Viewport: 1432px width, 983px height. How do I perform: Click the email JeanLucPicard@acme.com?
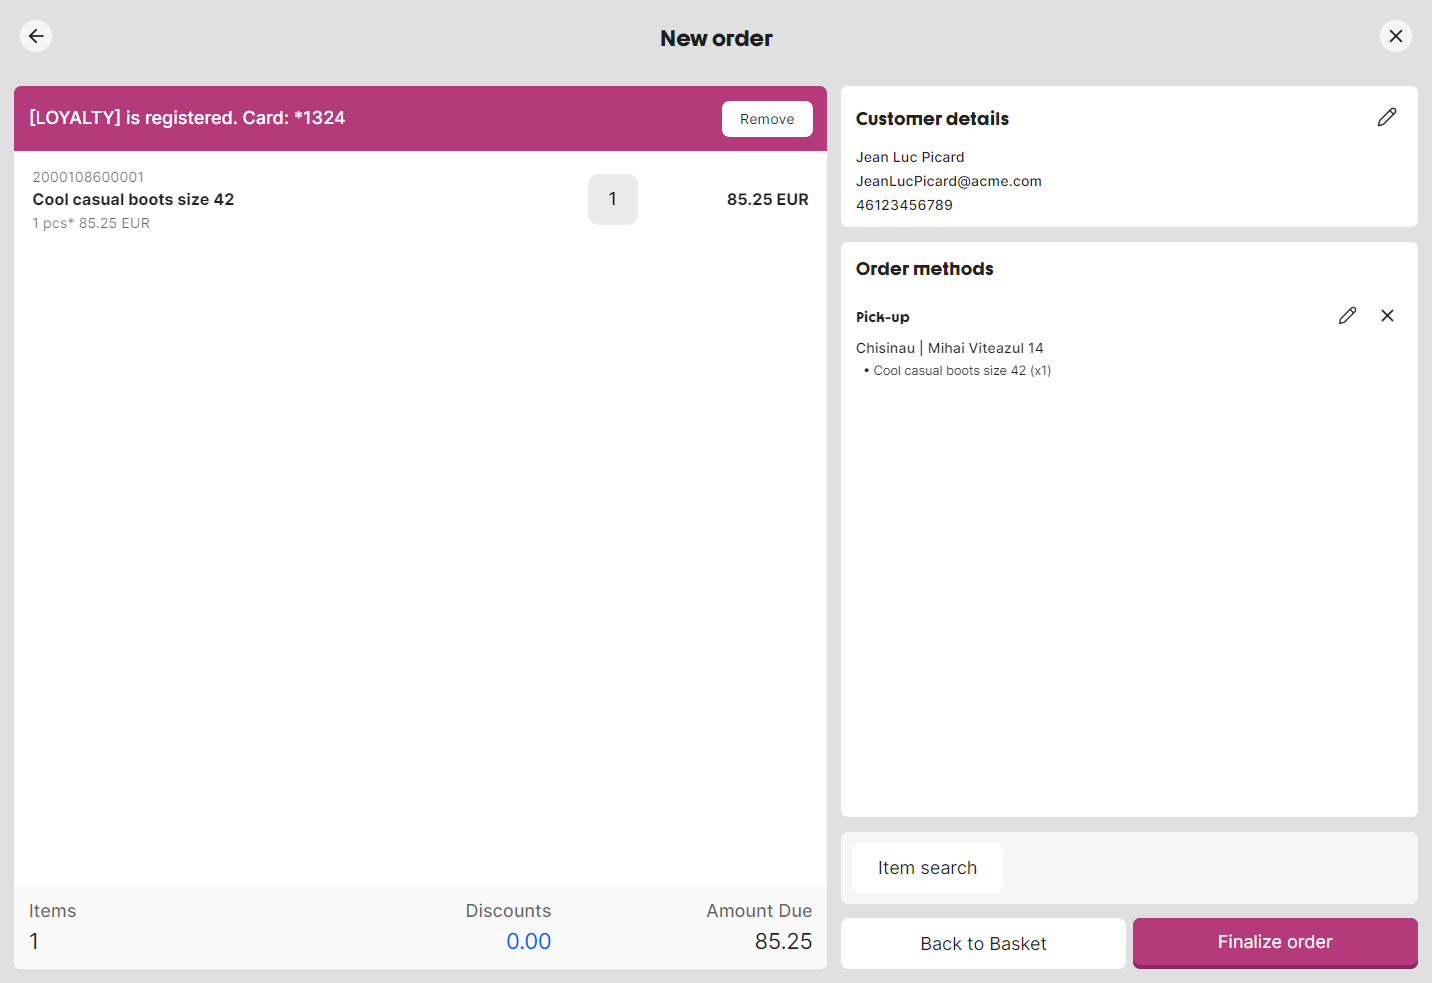[x=948, y=181]
